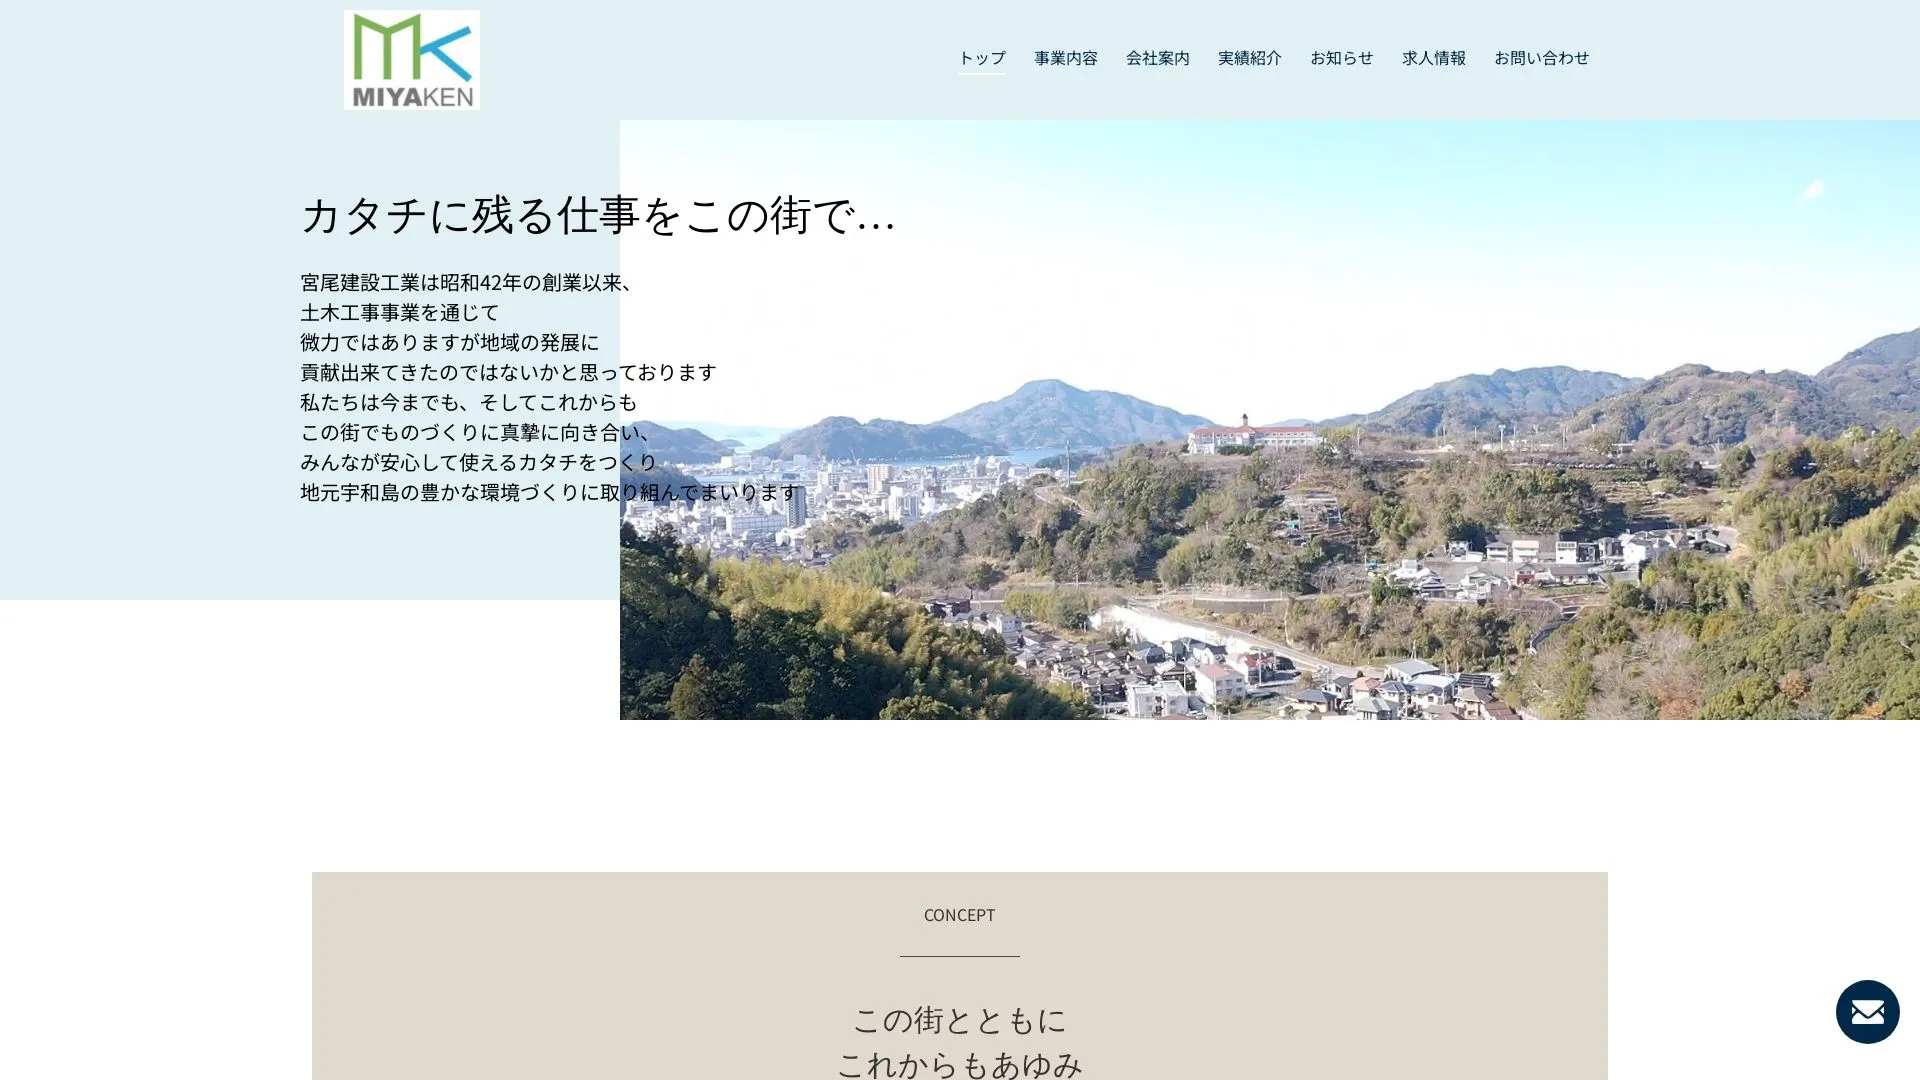Open the 事業内容 menu item
The height and width of the screenshot is (1080, 1920).
(x=1065, y=58)
